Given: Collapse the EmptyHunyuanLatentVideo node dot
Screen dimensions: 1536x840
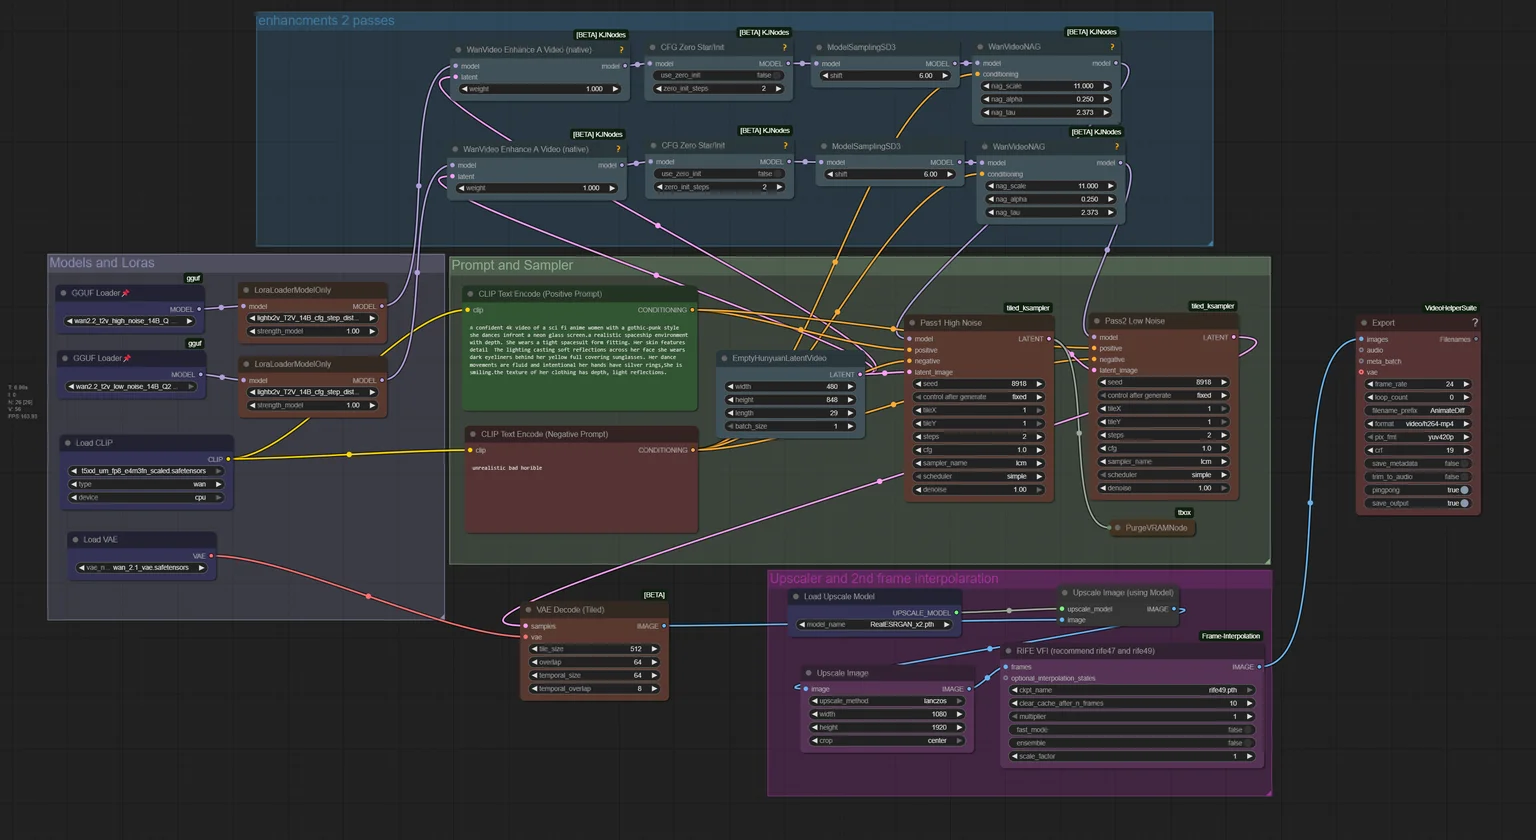Looking at the screenshot, I should point(724,358).
